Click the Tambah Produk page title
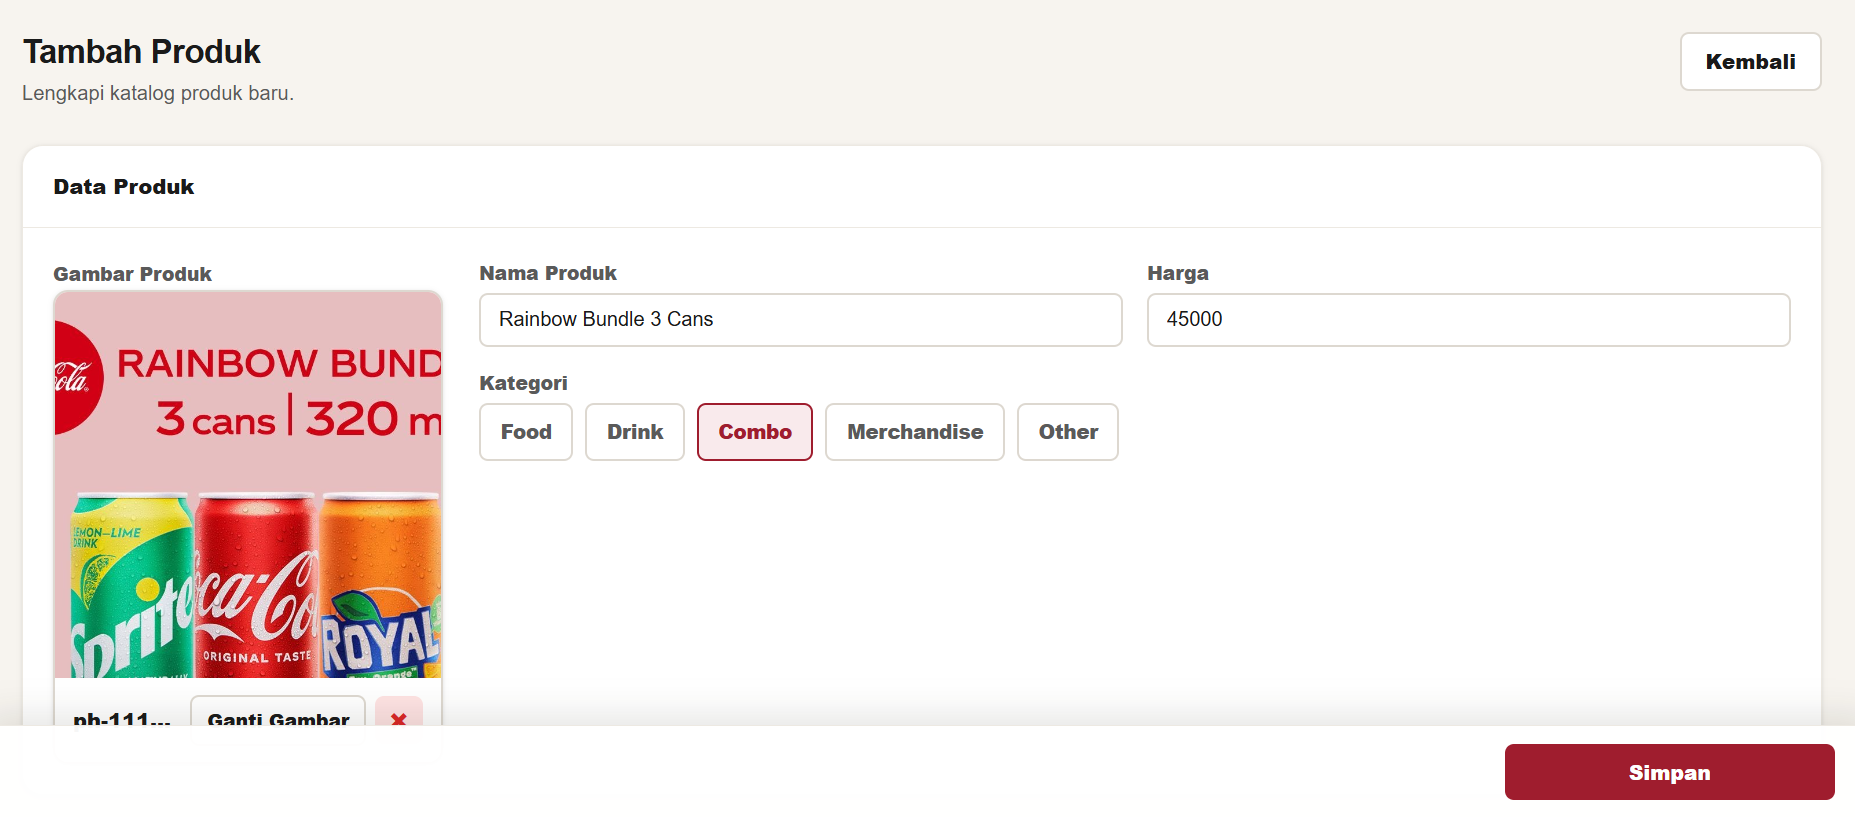This screenshot has width=1855, height=817. (x=142, y=51)
